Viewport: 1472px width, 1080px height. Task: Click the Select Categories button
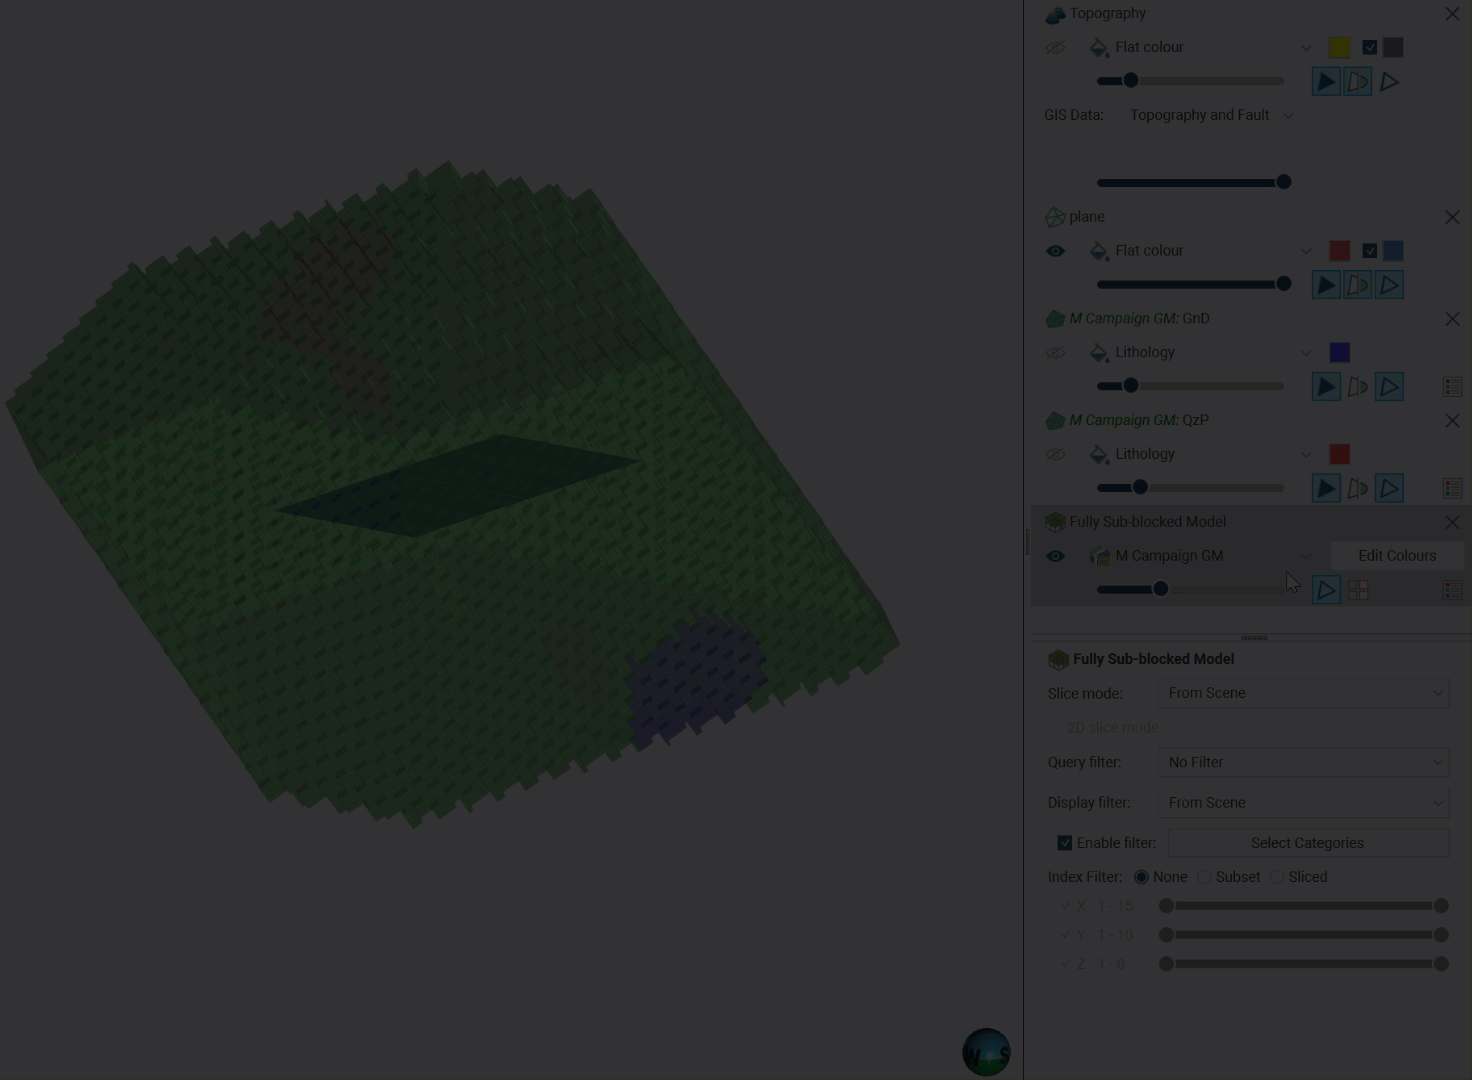click(x=1307, y=843)
